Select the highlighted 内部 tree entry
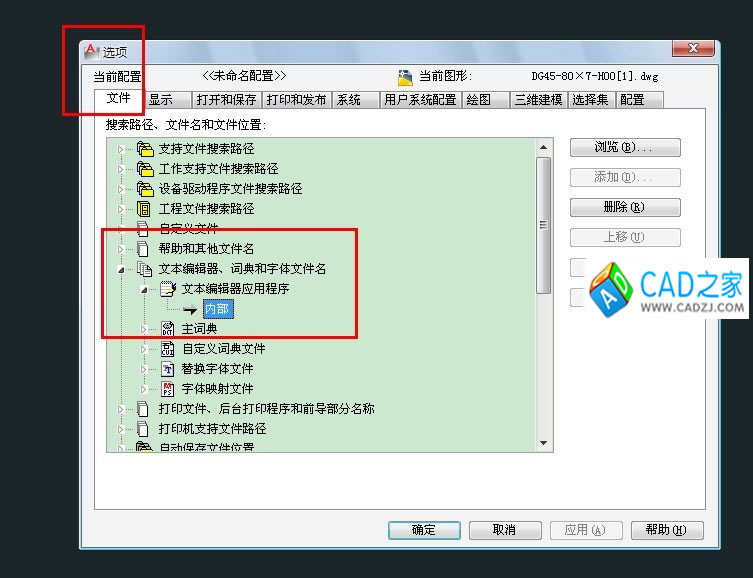This screenshot has width=753, height=578. coord(218,309)
